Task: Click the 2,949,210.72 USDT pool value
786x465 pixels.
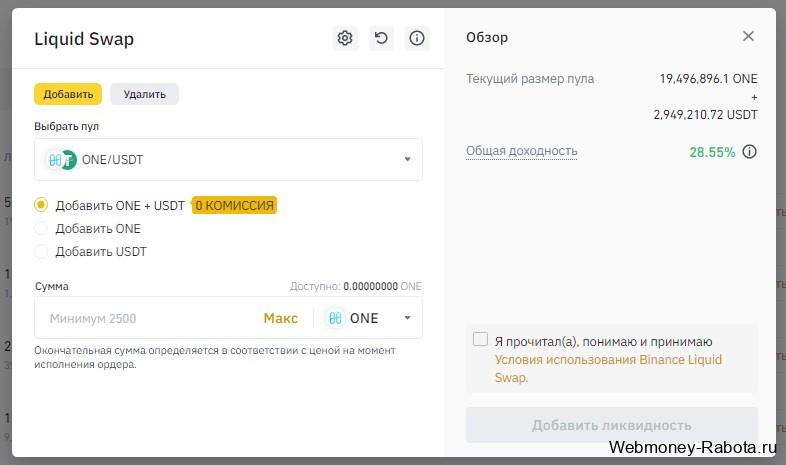Action: point(705,115)
